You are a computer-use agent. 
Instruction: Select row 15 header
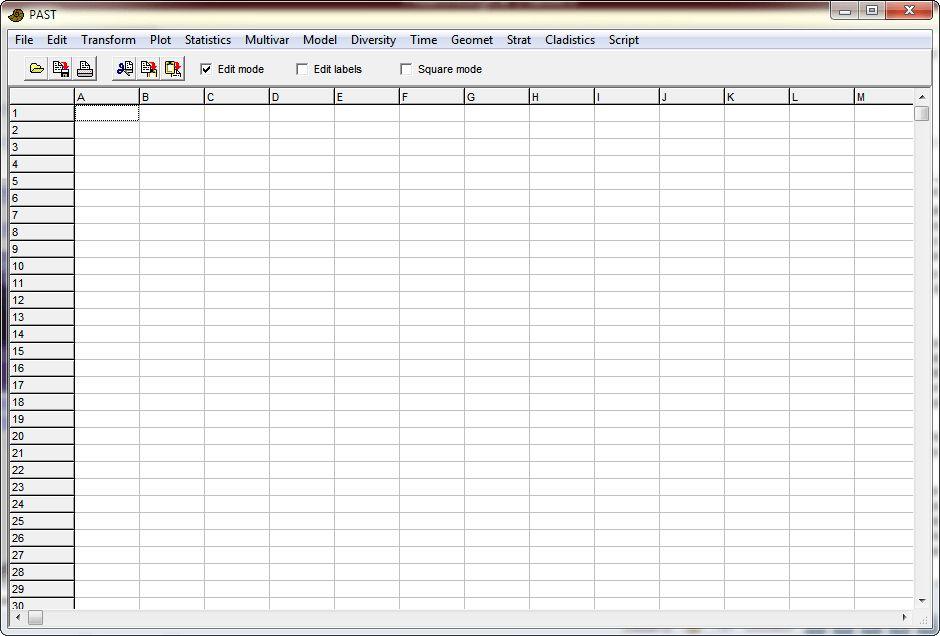point(42,351)
